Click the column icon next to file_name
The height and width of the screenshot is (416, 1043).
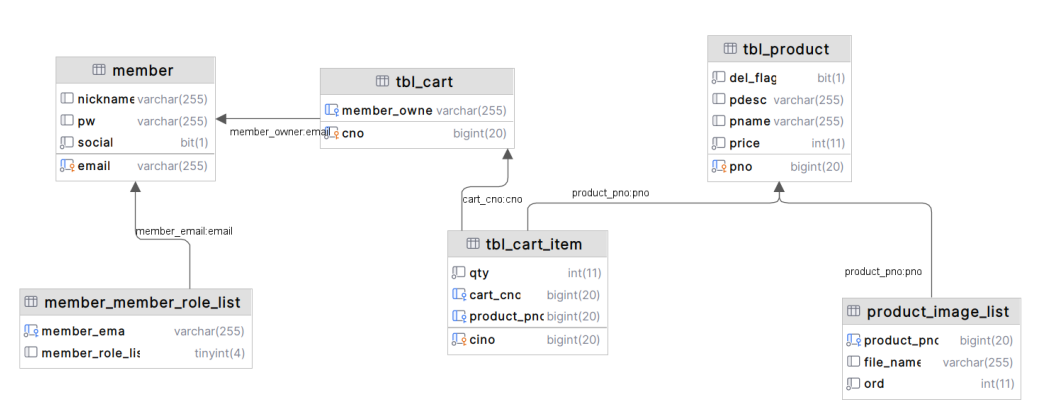click(853, 362)
